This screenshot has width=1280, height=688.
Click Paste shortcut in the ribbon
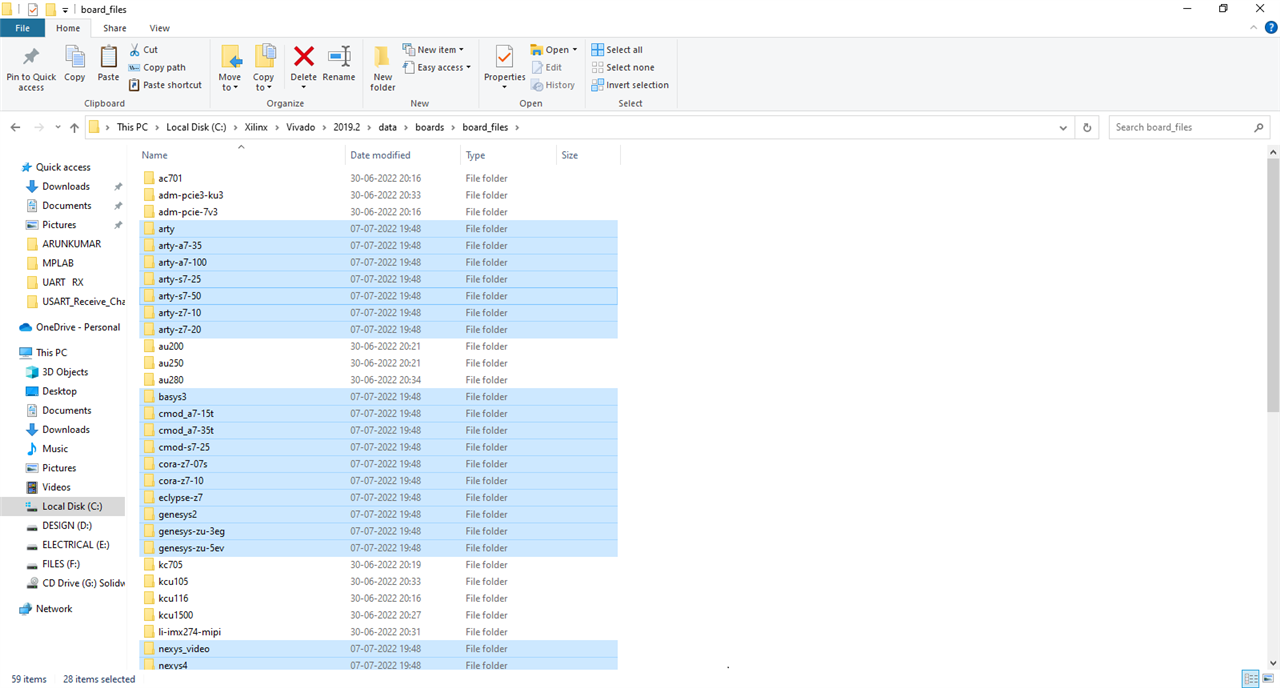pyautogui.click(x=165, y=85)
